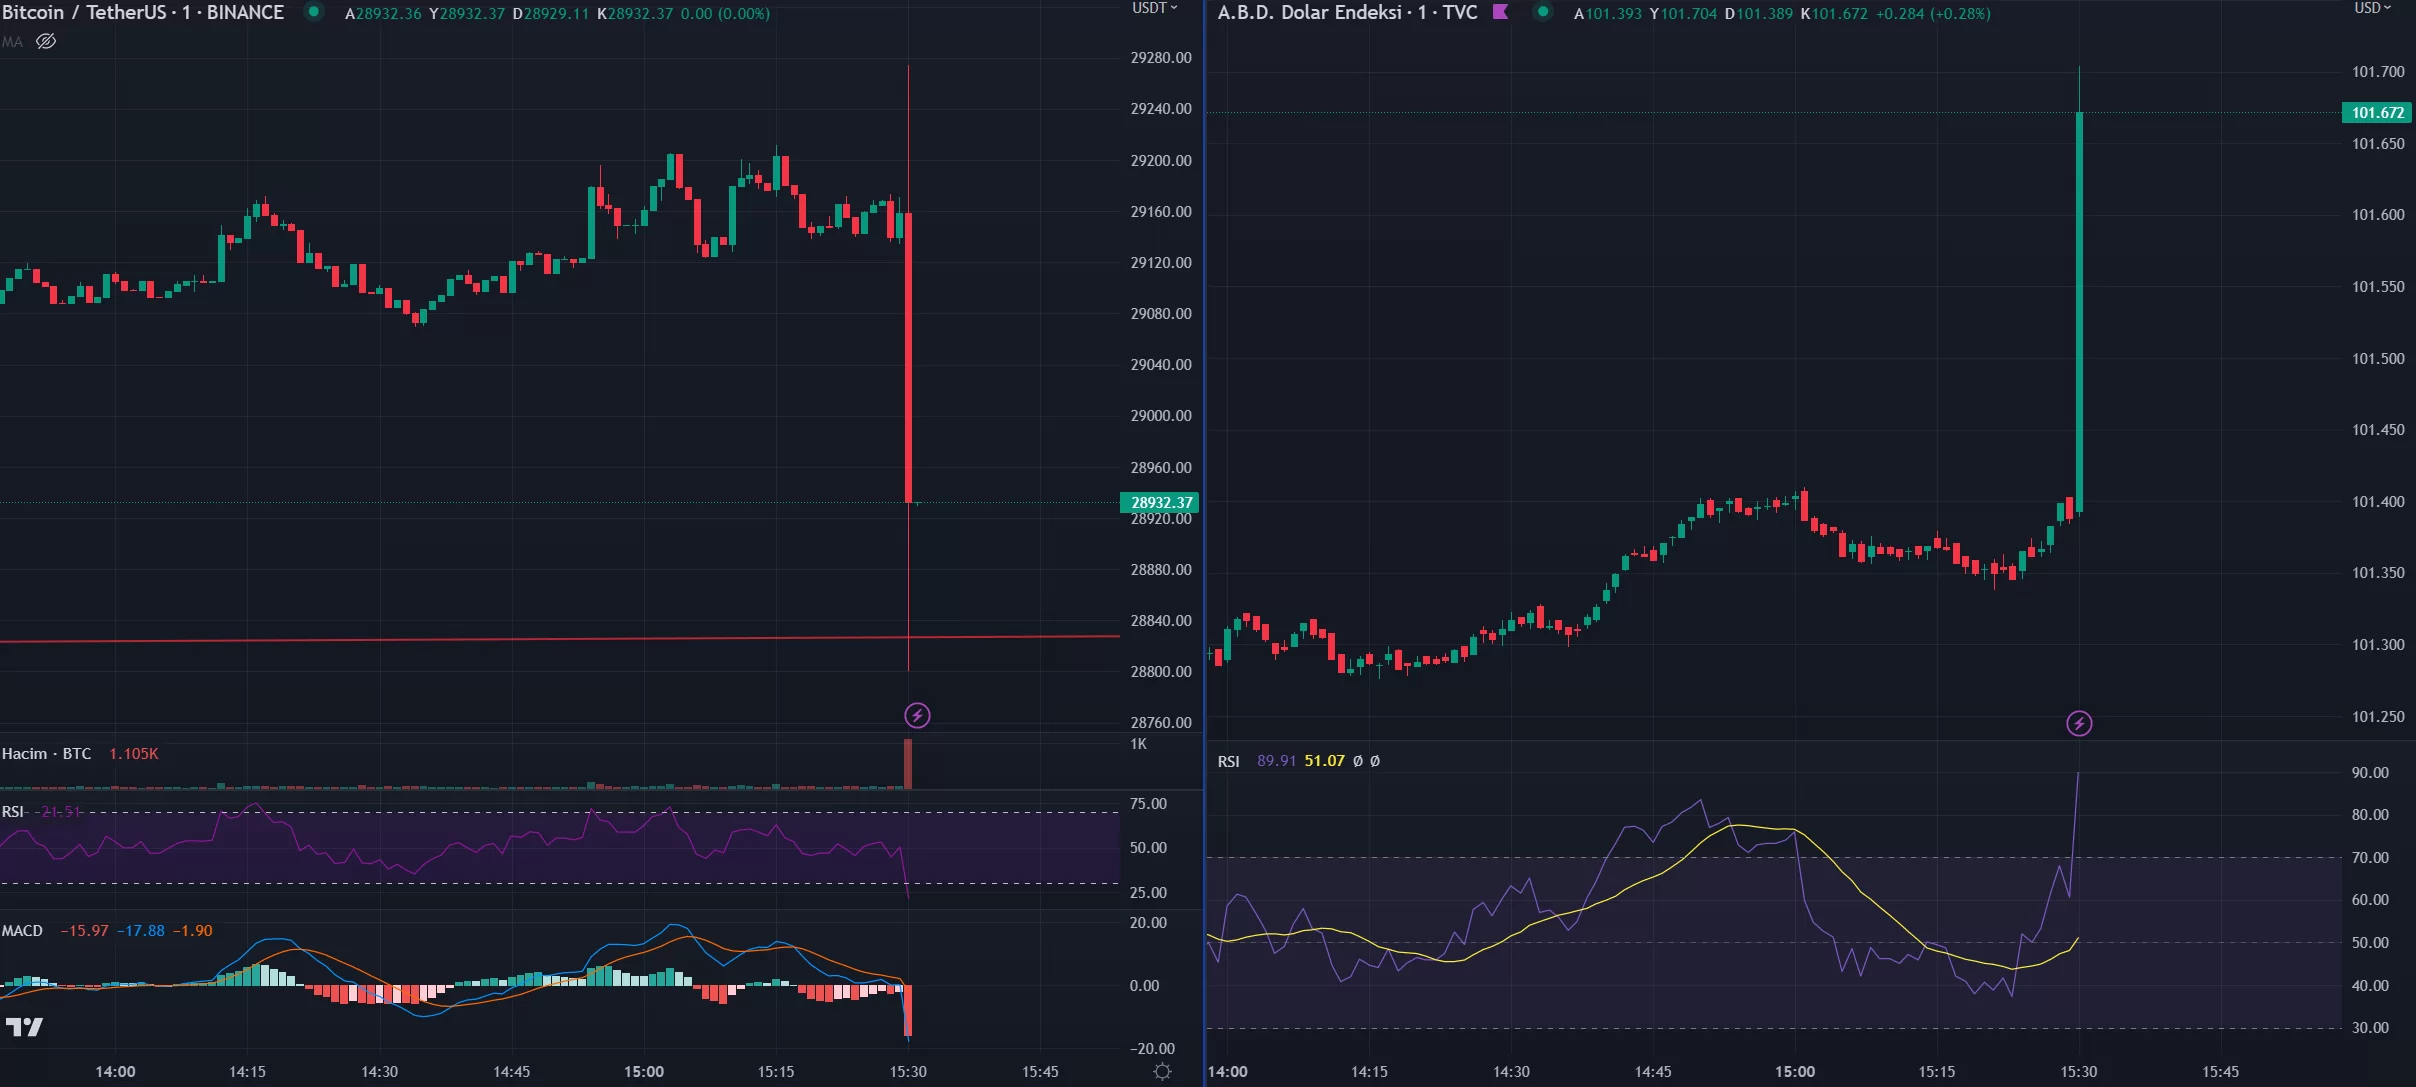Image resolution: width=2416 pixels, height=1087 pixels.
Task: Click lightning event marker on Dollar Index chart
Action: point(2079,723)
